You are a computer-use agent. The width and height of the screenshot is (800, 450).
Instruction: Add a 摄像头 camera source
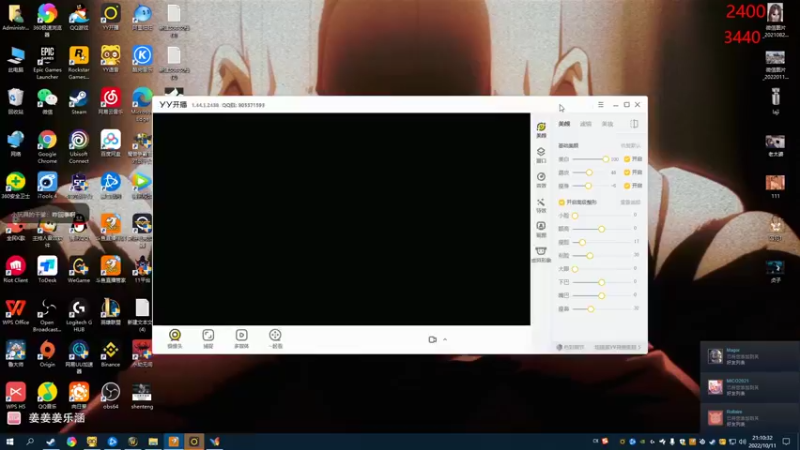[174, 339]
